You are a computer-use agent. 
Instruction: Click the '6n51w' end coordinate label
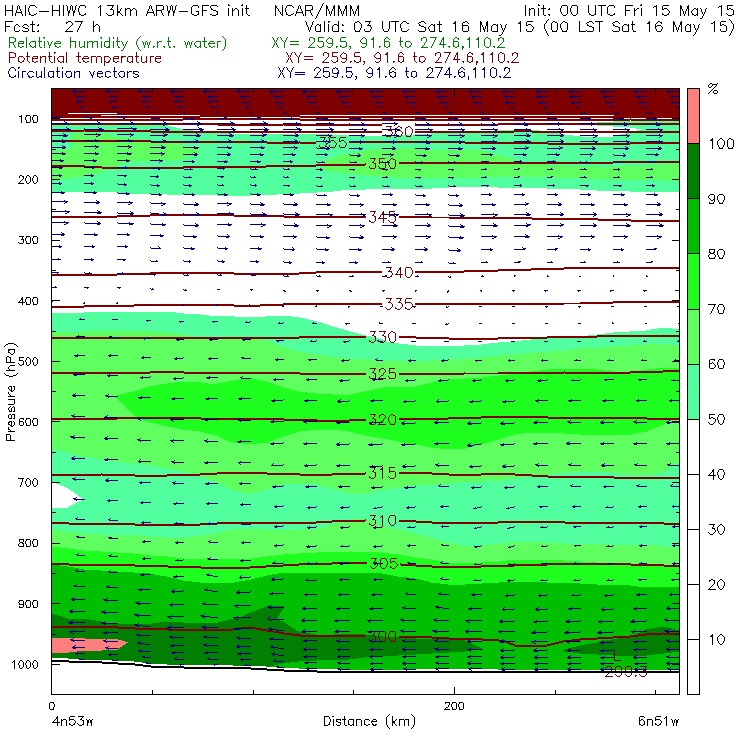click(x=658, y=721)
